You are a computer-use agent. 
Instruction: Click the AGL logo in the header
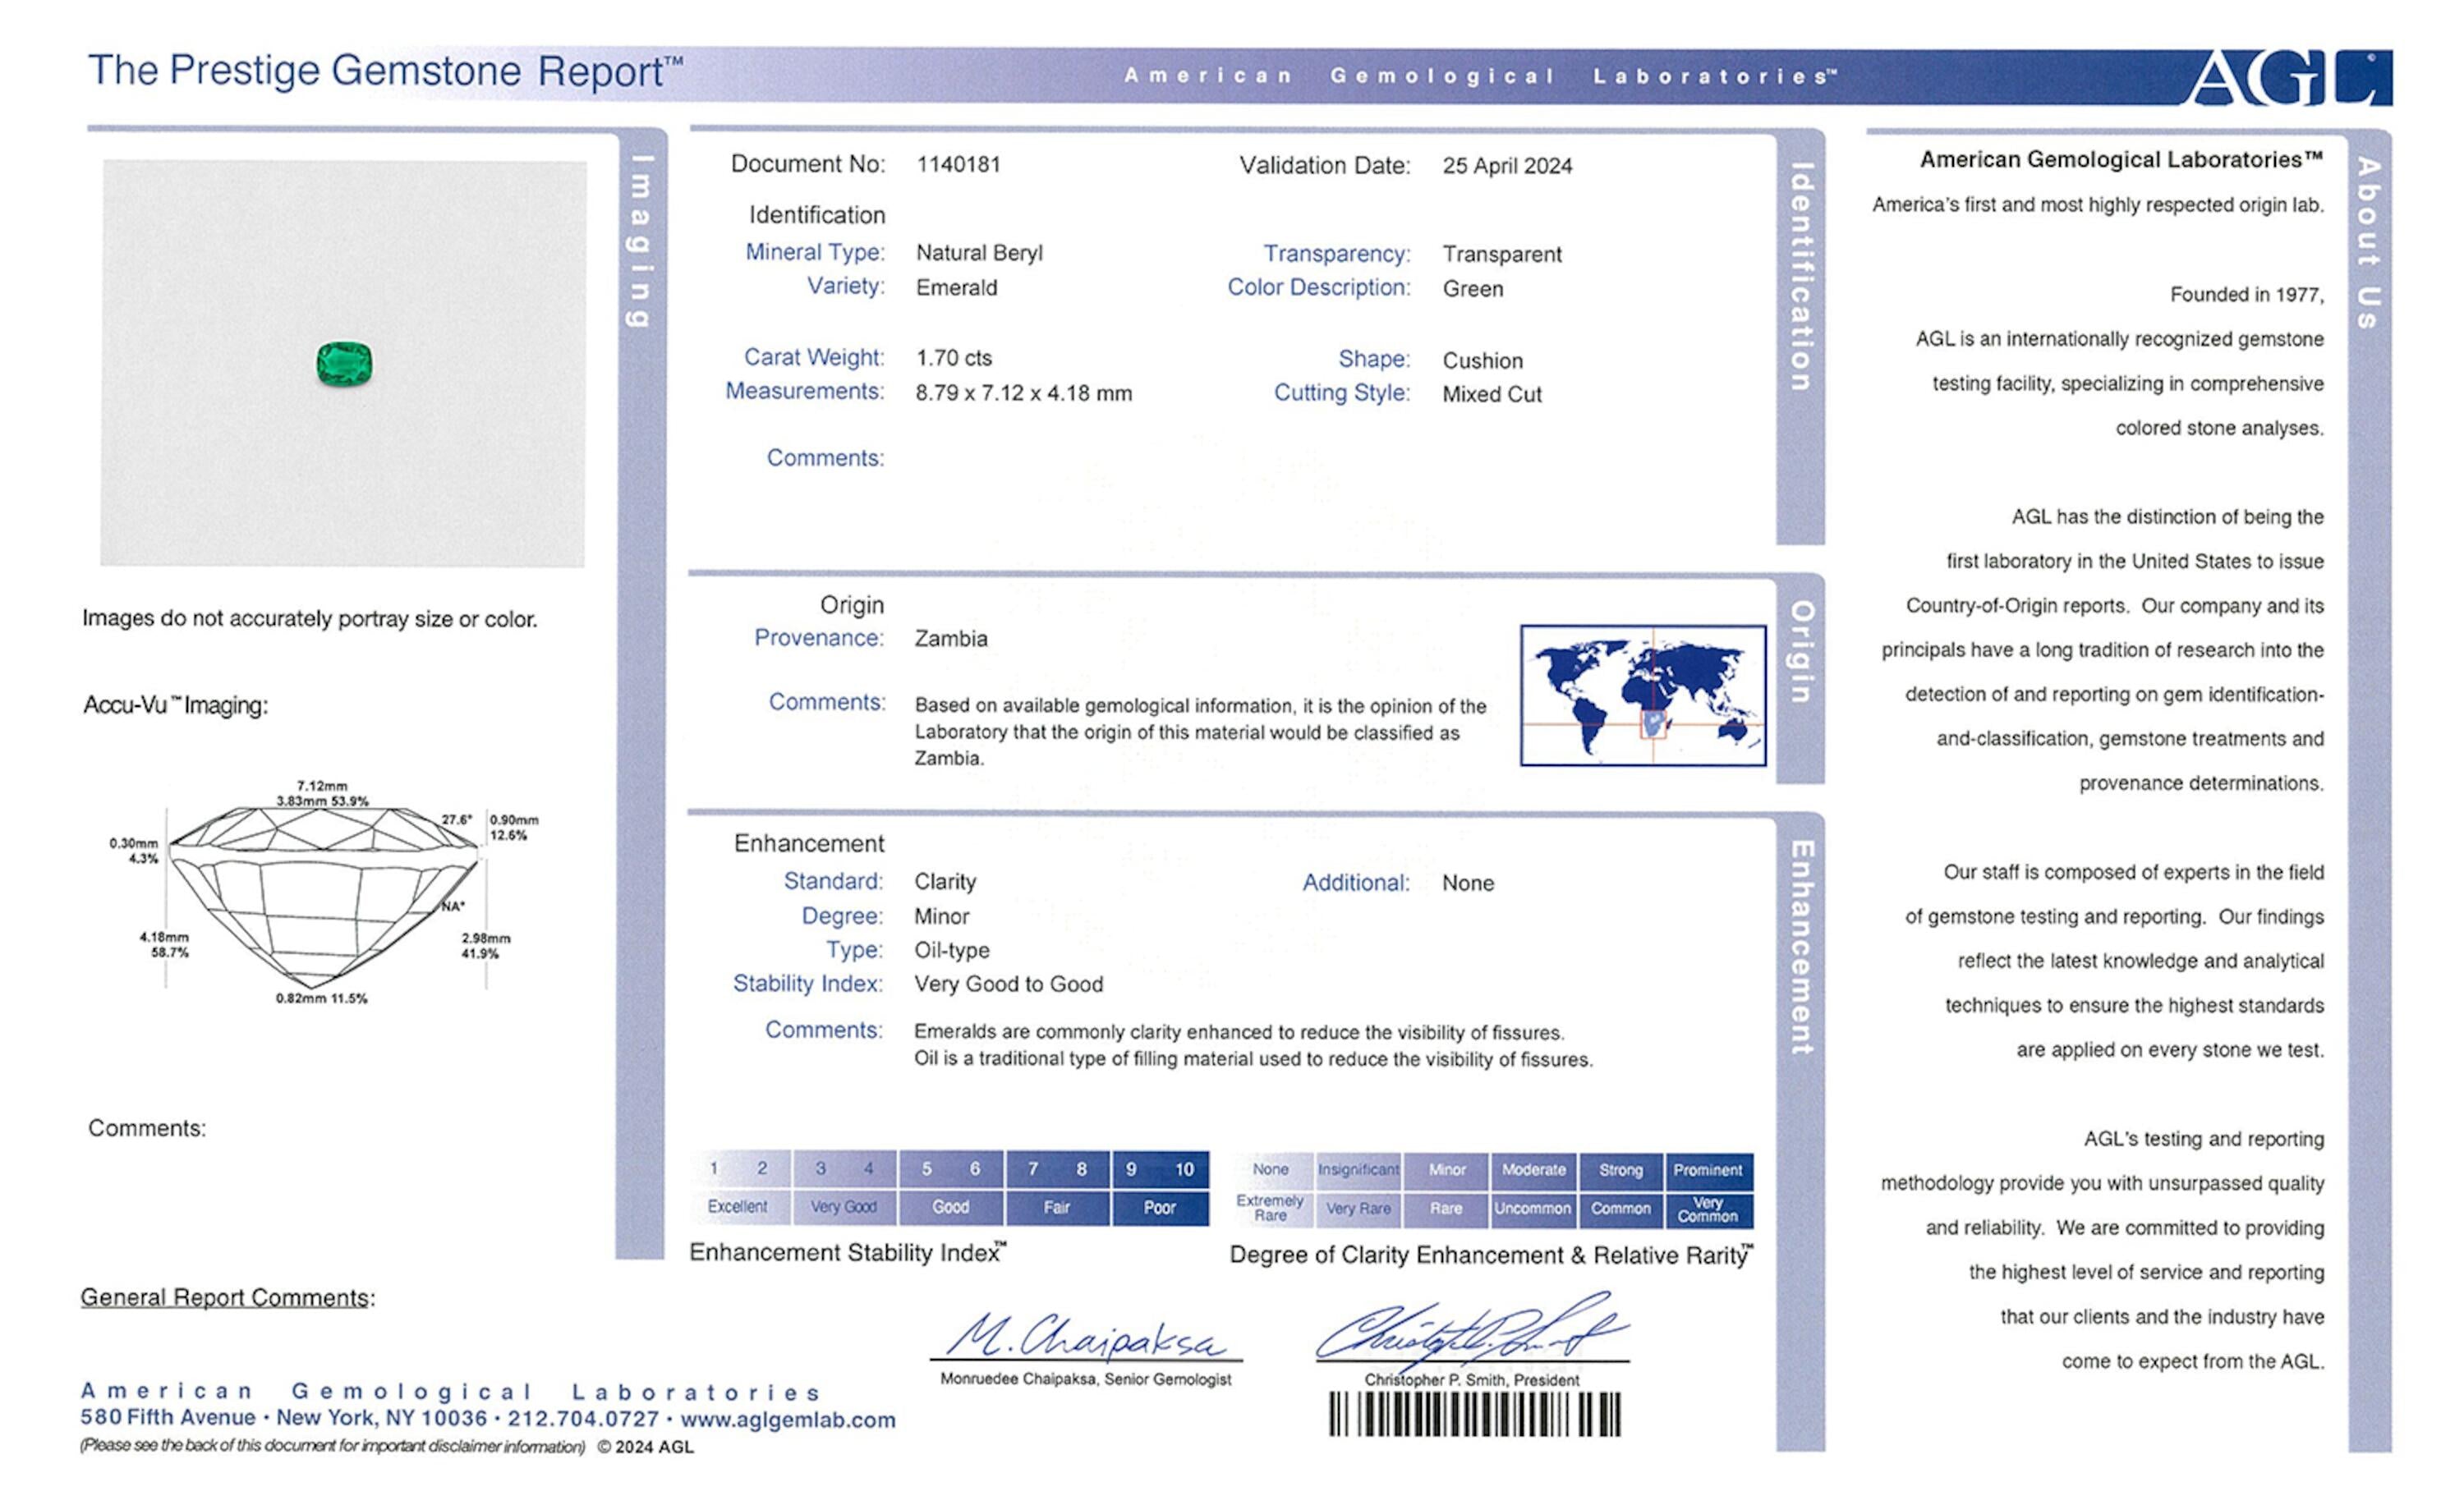(2288, 77)
